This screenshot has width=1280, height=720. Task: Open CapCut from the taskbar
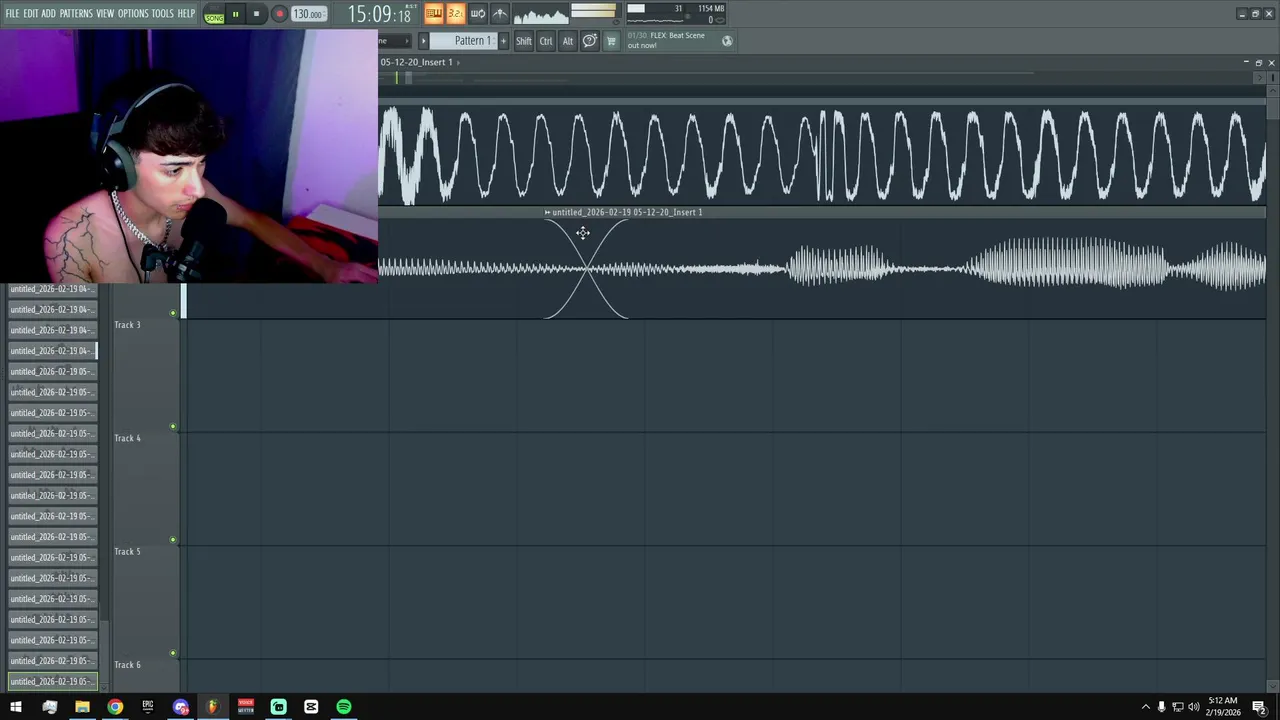pyautogui.click(x=311, y=707)
